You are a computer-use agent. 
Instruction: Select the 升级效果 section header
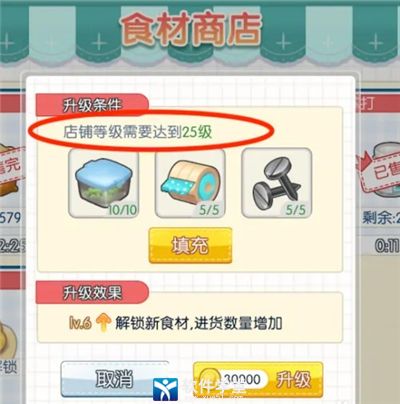[92, 292]
